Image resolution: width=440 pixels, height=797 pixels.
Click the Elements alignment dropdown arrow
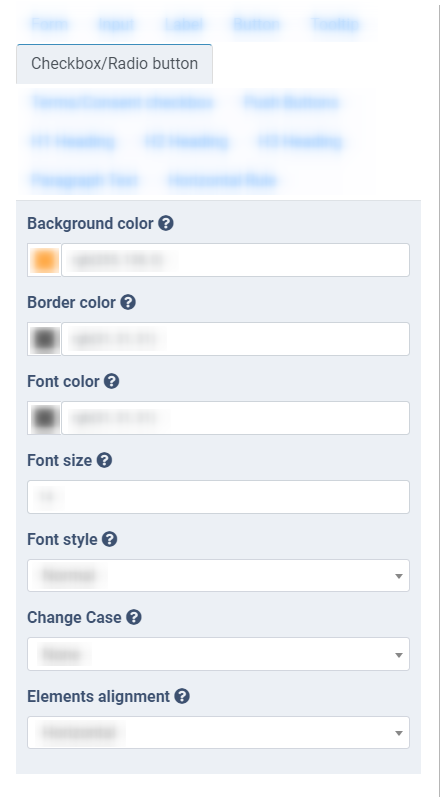point(399,733)
